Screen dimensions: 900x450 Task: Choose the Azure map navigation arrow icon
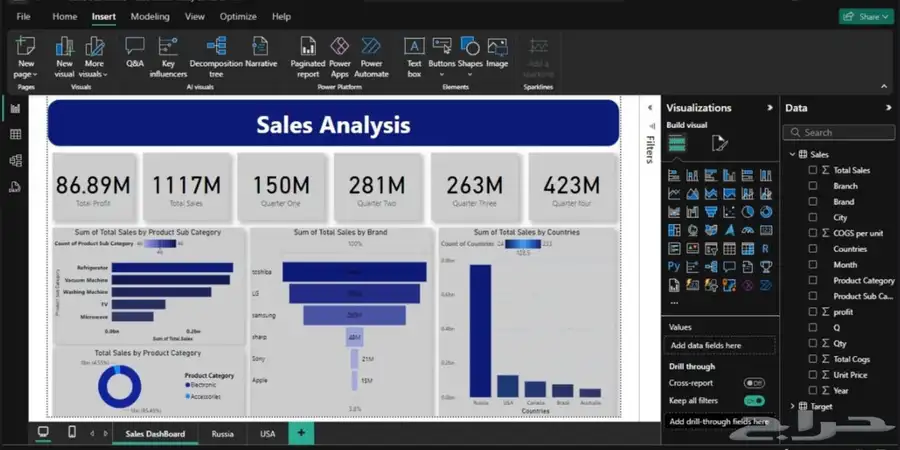click(730, 230)
